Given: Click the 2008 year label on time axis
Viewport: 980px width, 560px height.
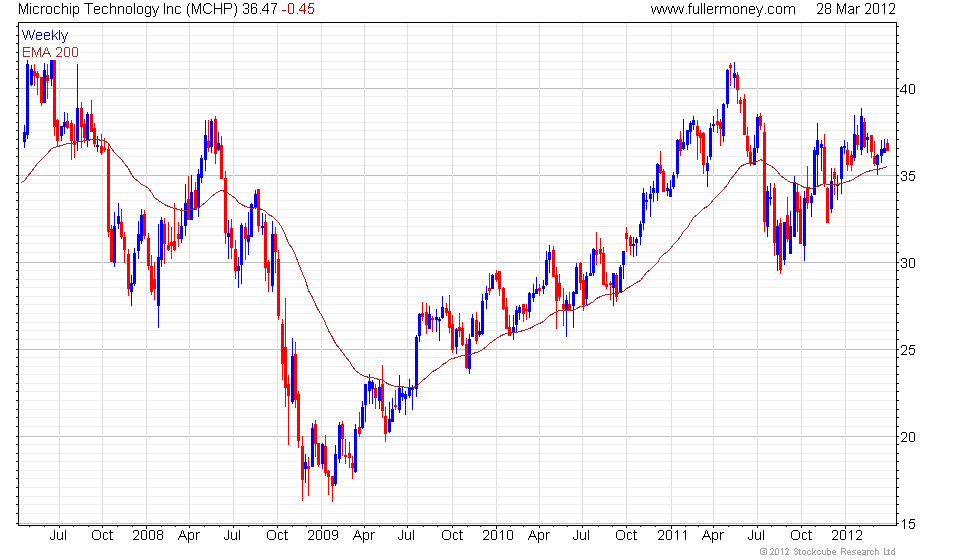Looking at the screenshot, I should [148, 536].
